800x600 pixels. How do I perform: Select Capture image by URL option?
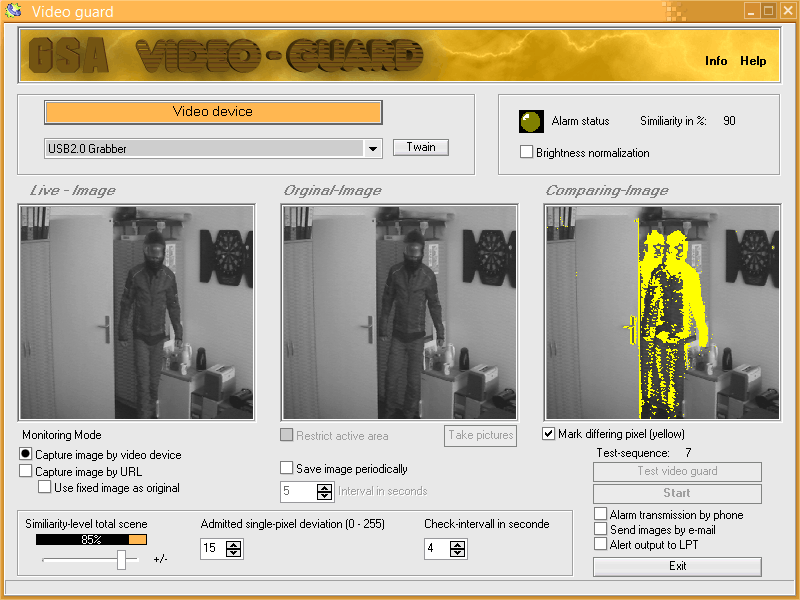coord(26,470)
